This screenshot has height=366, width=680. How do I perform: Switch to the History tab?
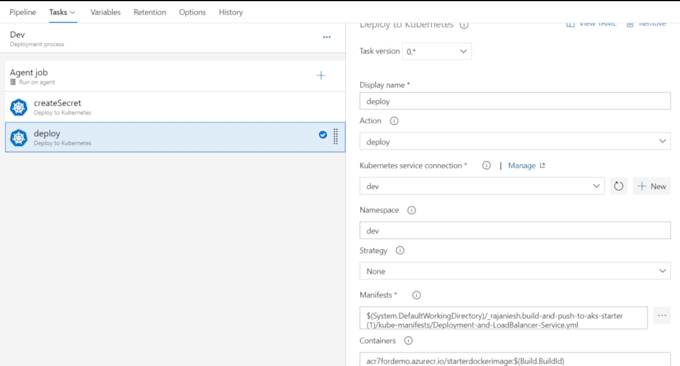pyautogui.click(x=231, y=12)
